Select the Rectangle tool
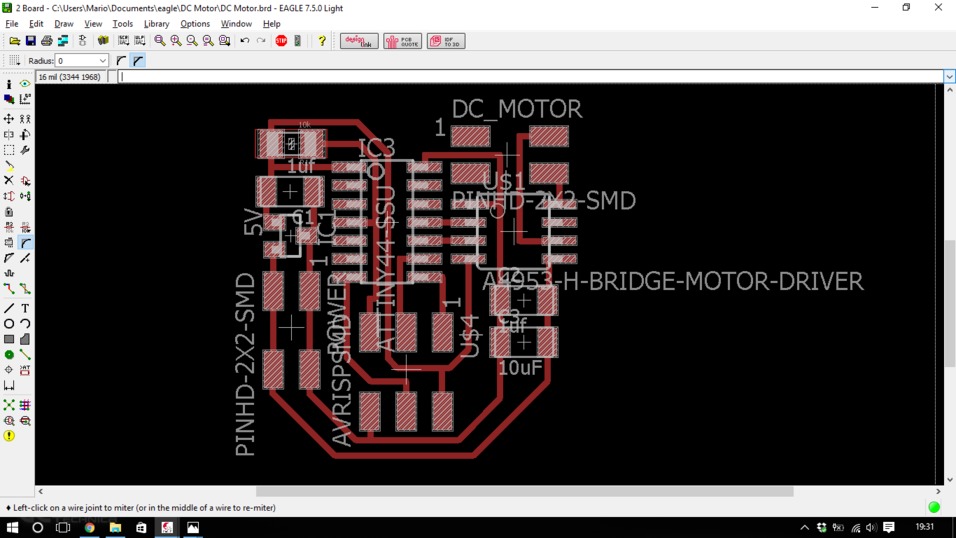 coord(9,339)
